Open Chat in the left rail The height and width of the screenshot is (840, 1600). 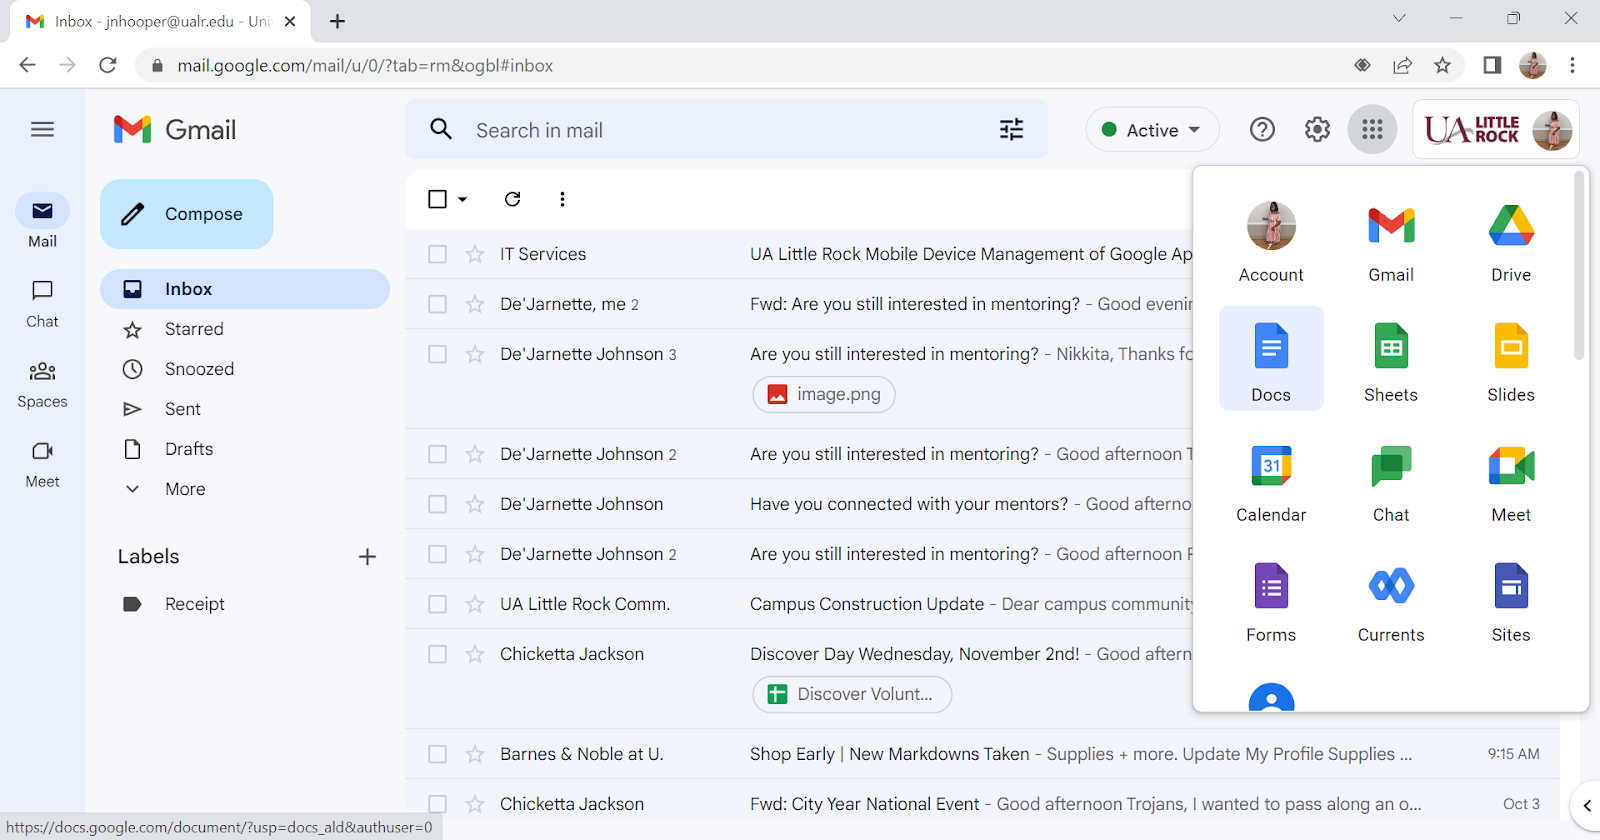click(42, 303)
